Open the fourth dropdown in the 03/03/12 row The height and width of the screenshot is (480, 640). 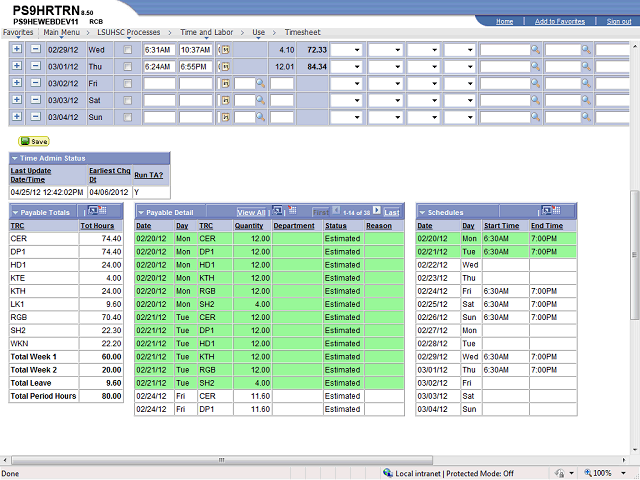pyautogui.click(x=459, y=100)
